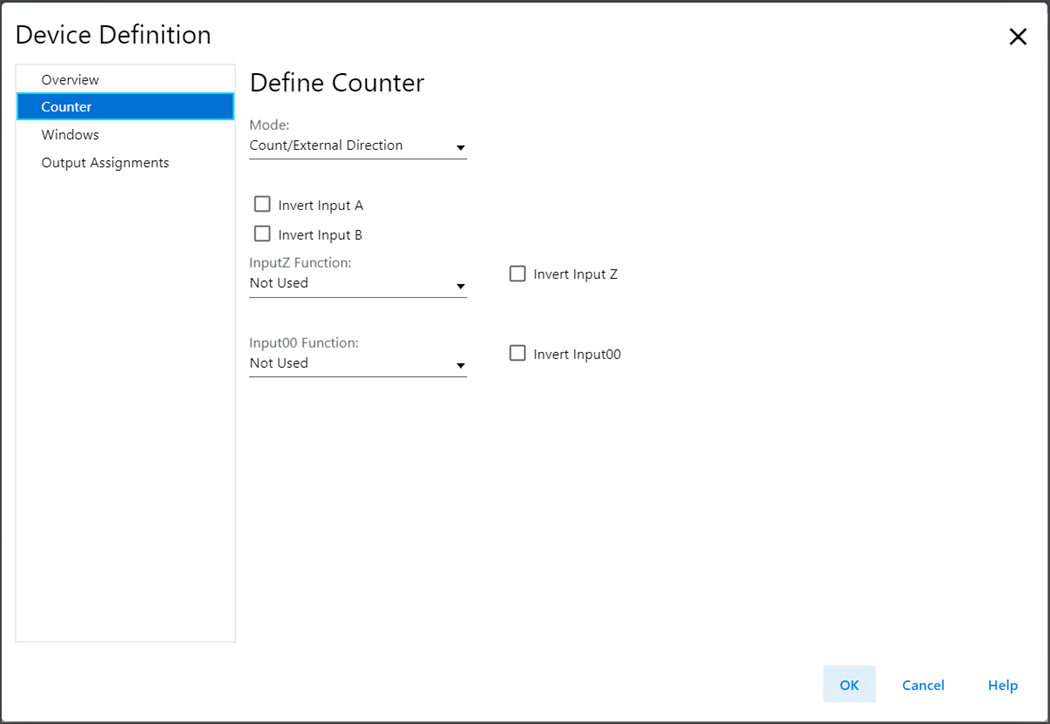
Task: Close the Device Definition dialog
Action: coord(1017,37)
